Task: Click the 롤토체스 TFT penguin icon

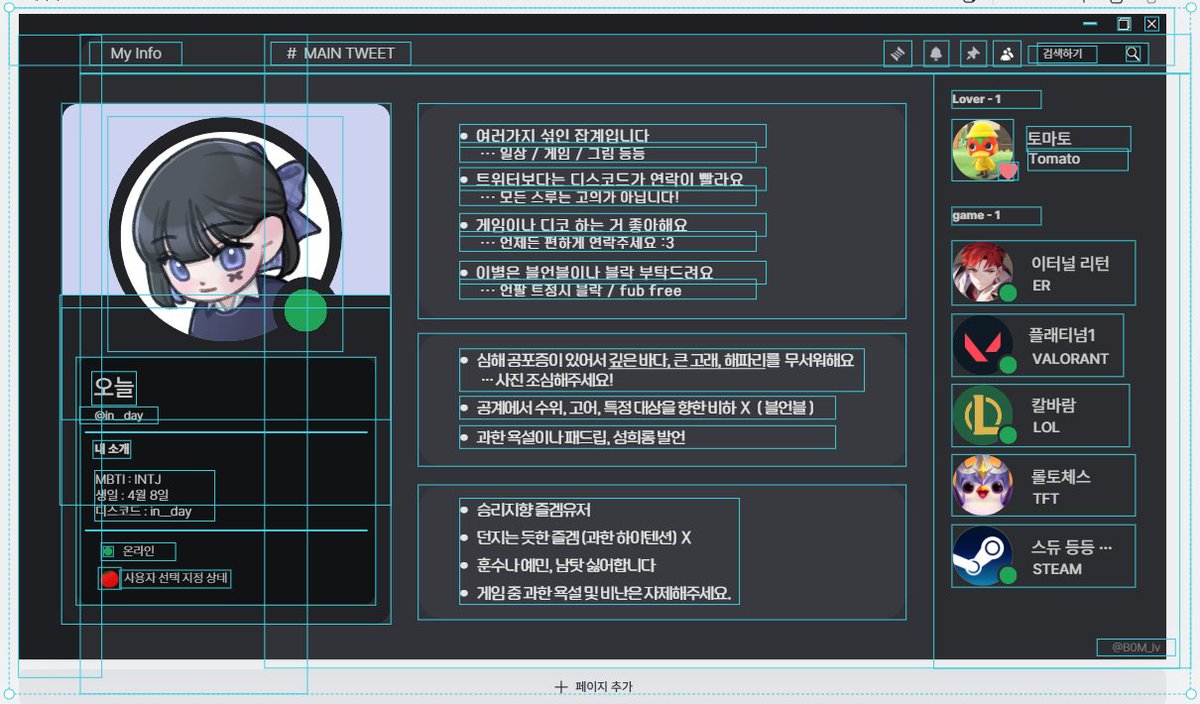Action: click(x=983, y=486)
